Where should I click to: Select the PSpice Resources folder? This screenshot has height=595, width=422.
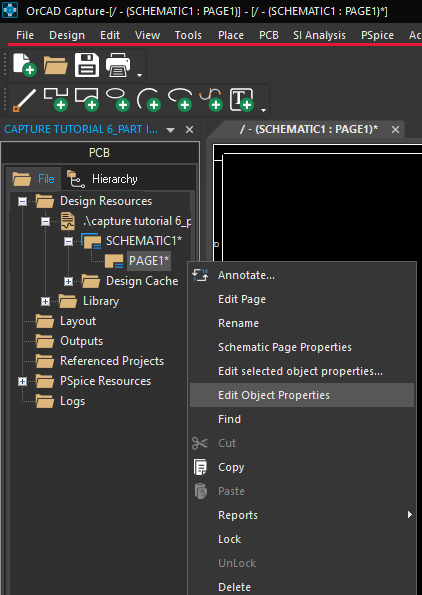coord(106,381)
